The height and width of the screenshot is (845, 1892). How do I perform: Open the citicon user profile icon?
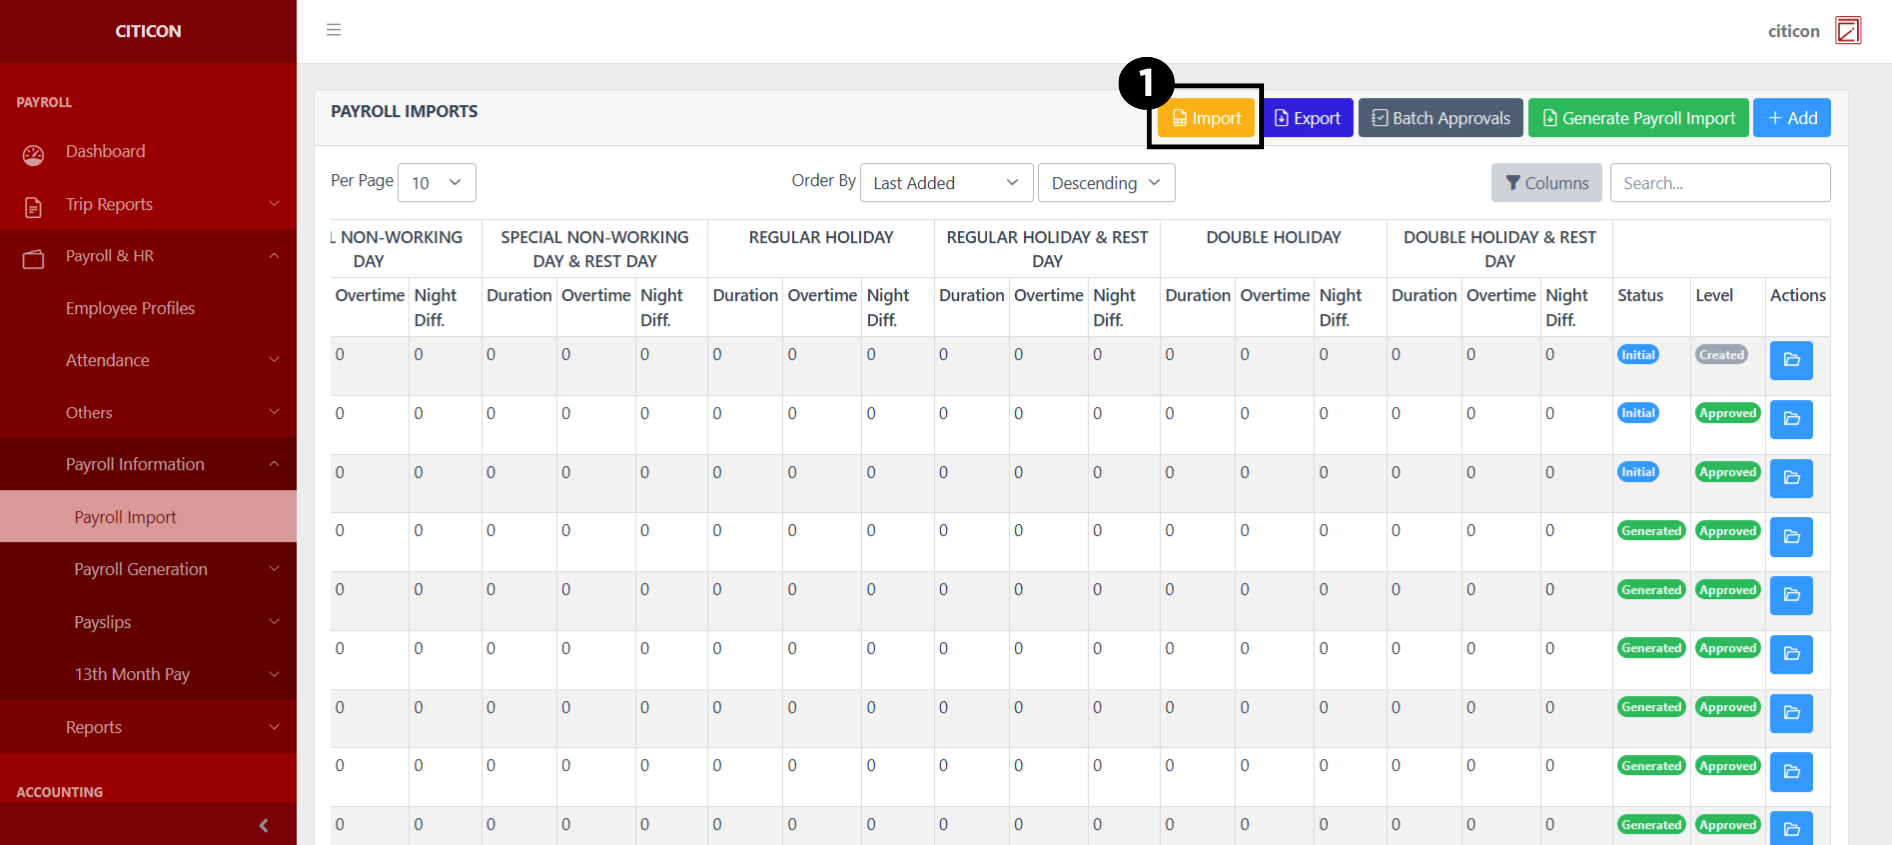point(1847,31)
